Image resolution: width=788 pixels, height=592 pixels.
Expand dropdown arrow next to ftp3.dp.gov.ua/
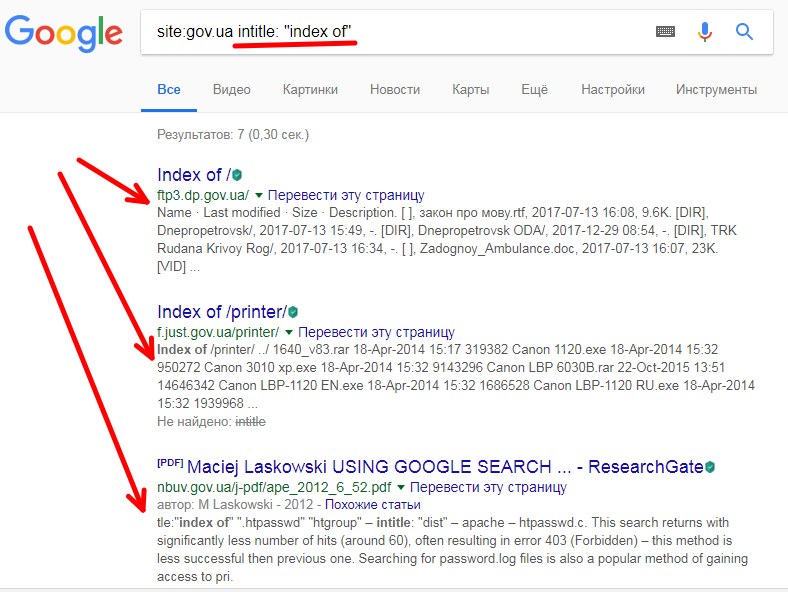tap(258, 195)
